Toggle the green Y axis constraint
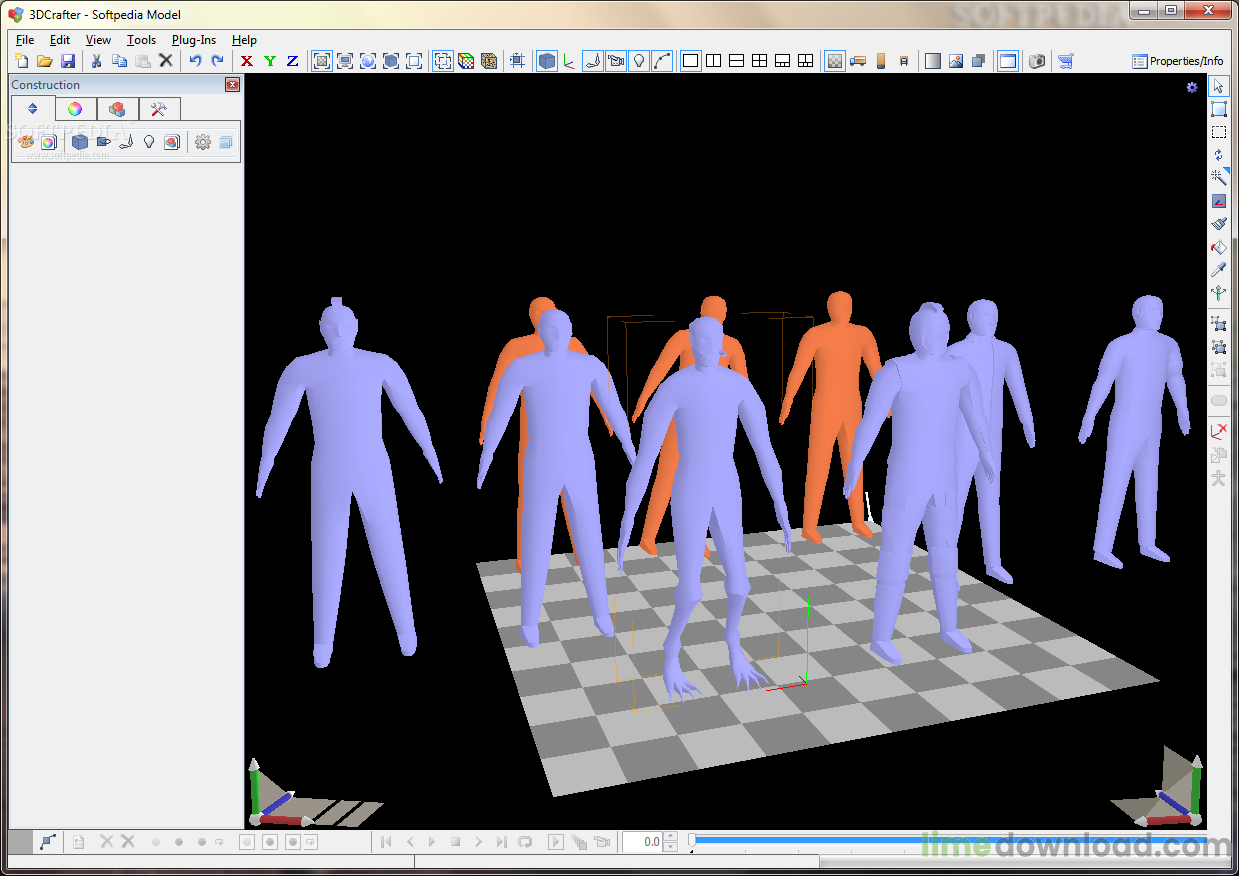 (x=270, y=61)
